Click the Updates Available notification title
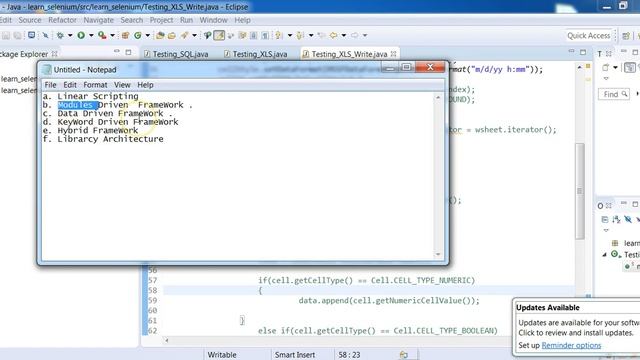Image resolution: width=640 pixels, height=360 pixels. coord(548,308)
